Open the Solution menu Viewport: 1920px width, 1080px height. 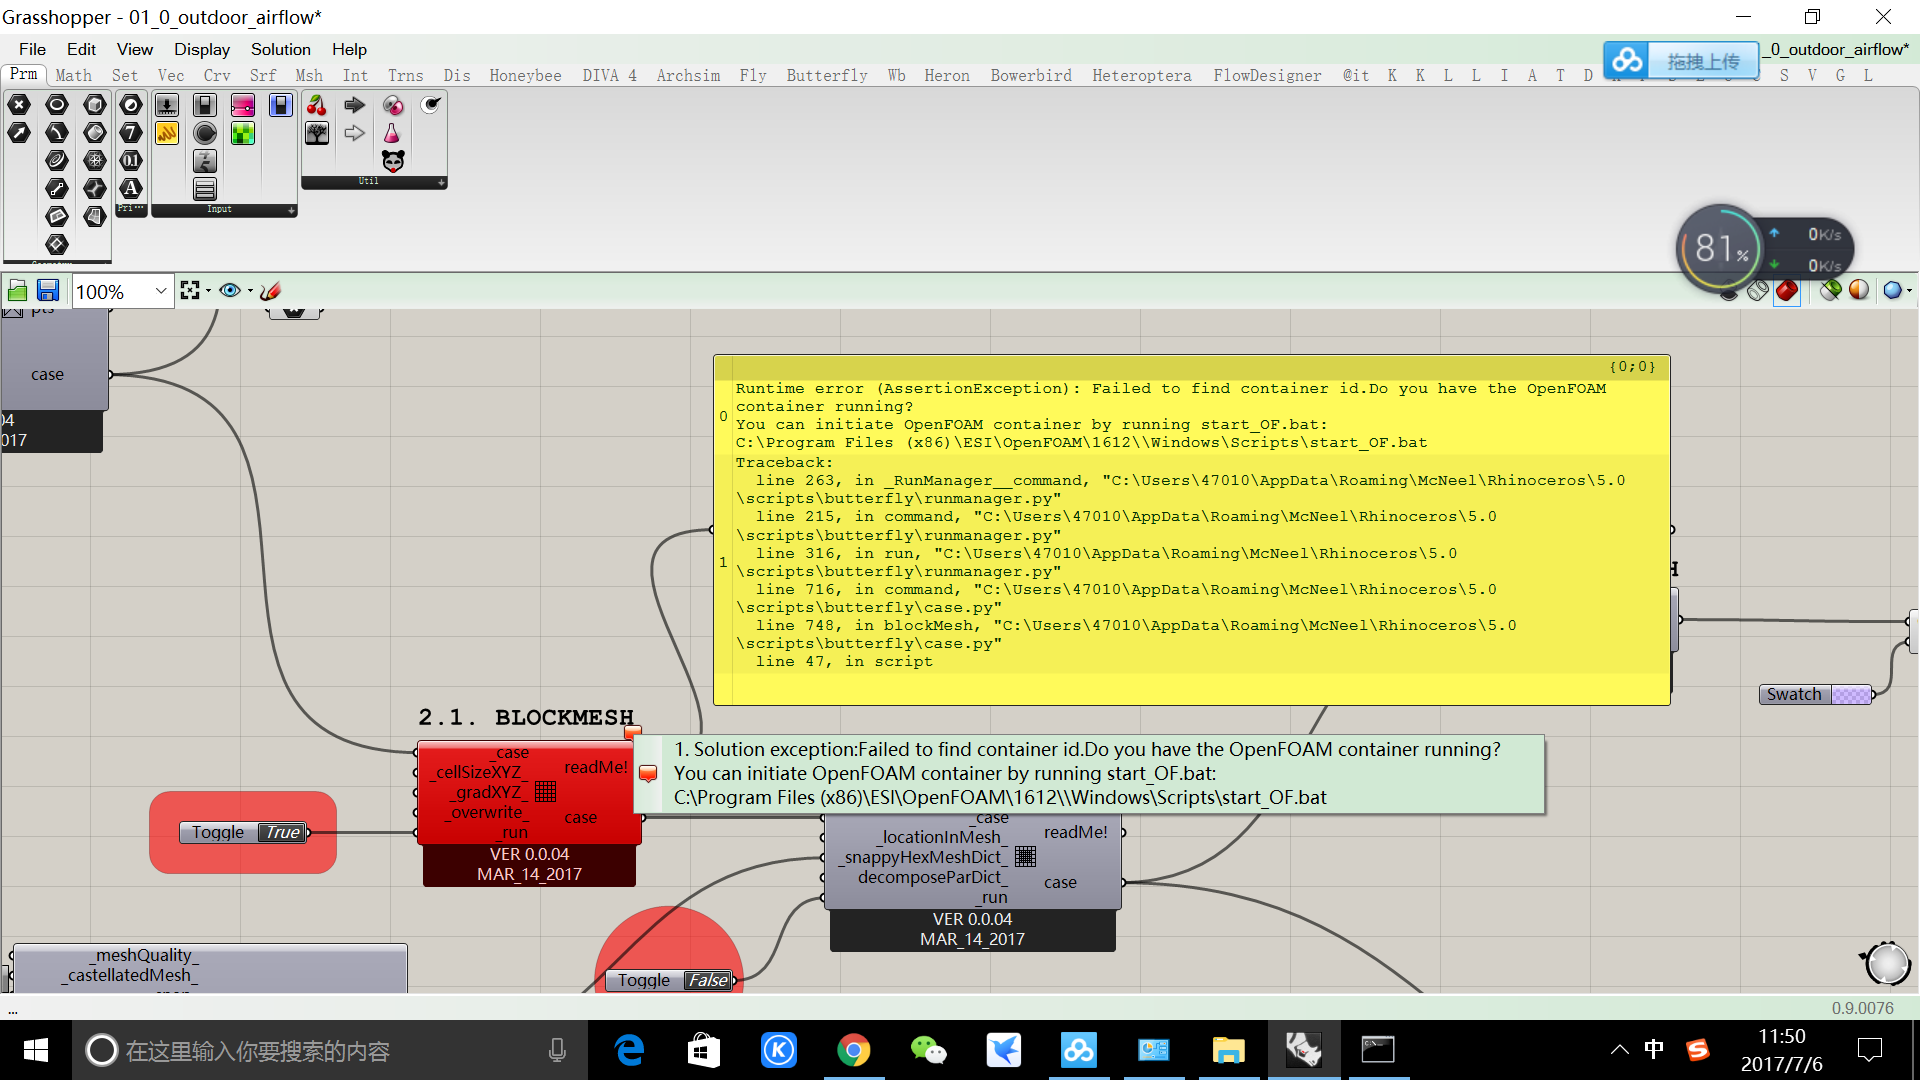[x=280, y=49]
